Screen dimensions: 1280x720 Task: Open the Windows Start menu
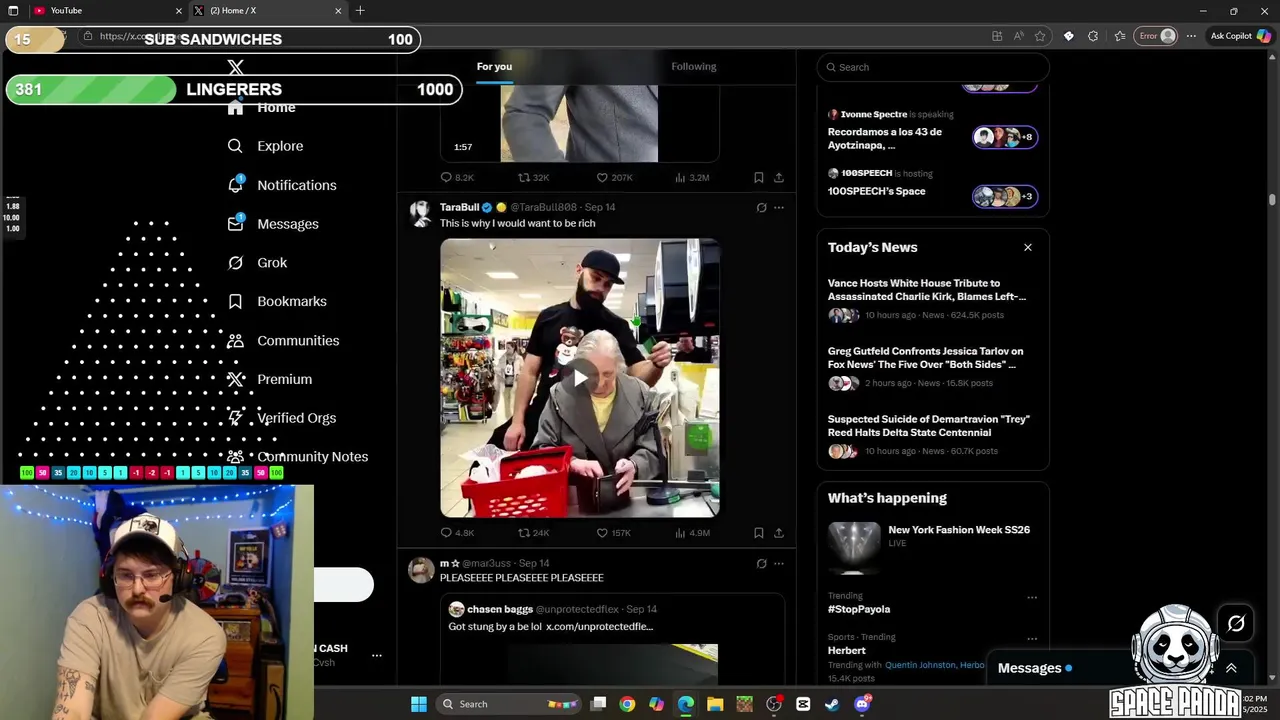point(419,704)
